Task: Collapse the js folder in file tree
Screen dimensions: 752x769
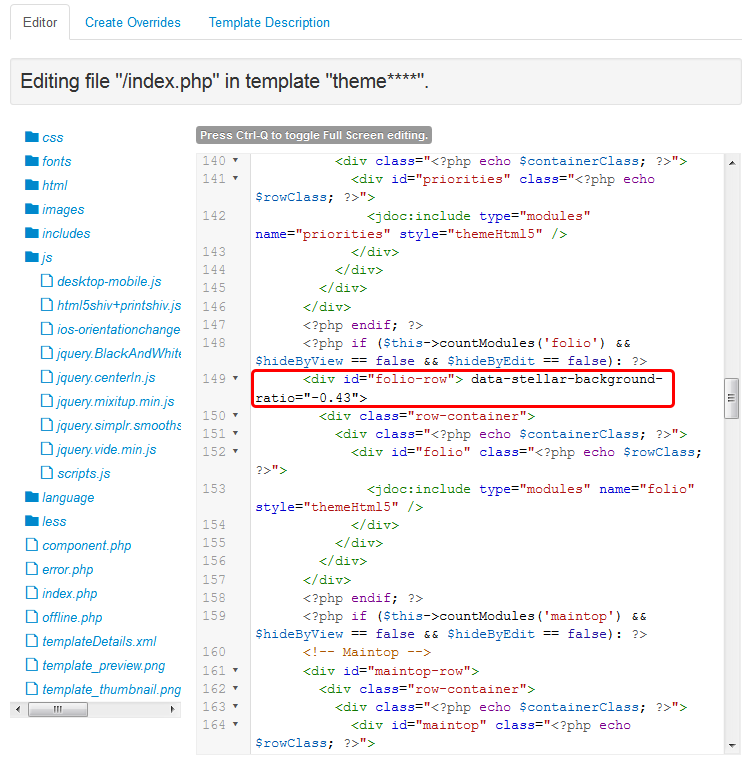Action: [x=31, y=257]
